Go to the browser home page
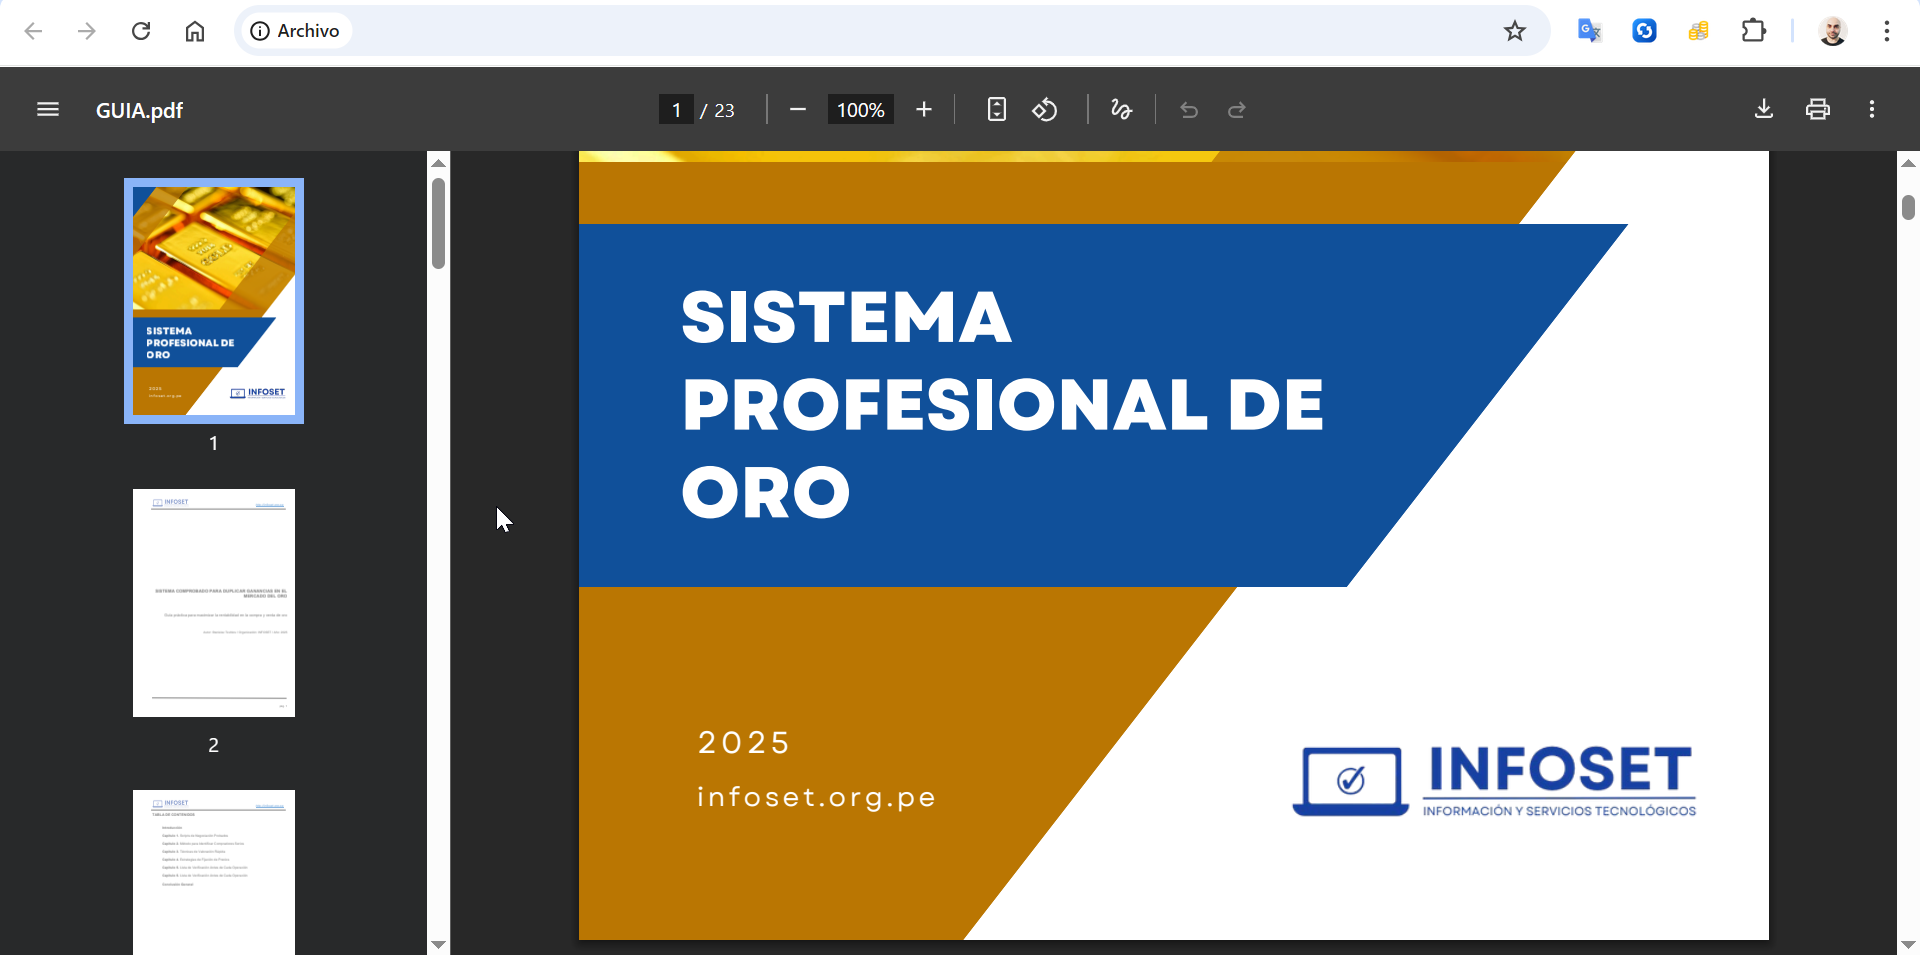Image resolution: width=1920 pixels, height=955 pixels. coord(195,30)
